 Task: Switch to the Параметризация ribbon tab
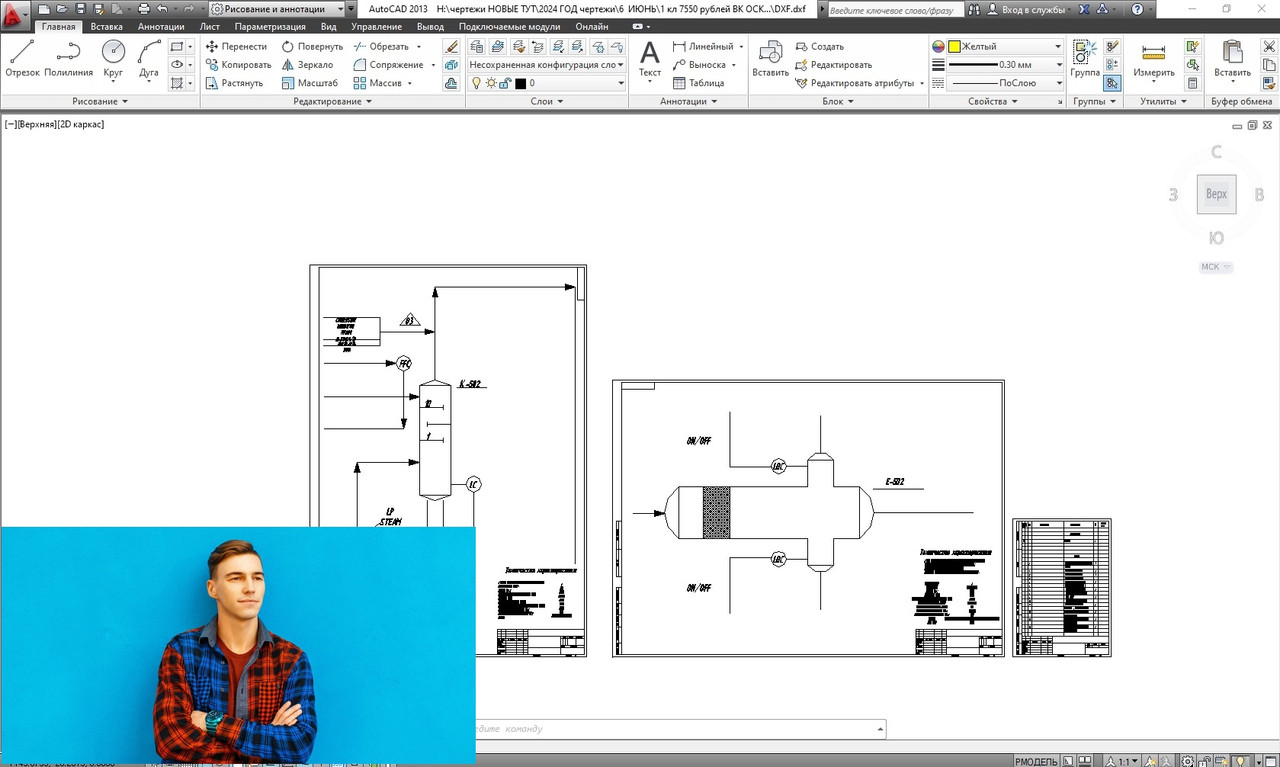270,27
